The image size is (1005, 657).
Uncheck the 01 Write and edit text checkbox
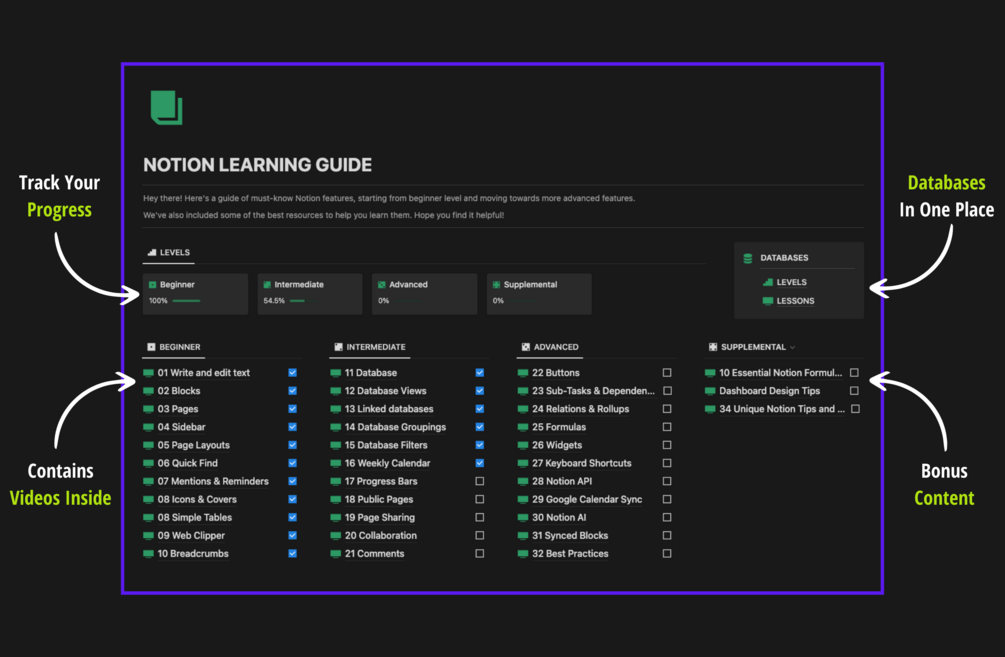[292, 372]
